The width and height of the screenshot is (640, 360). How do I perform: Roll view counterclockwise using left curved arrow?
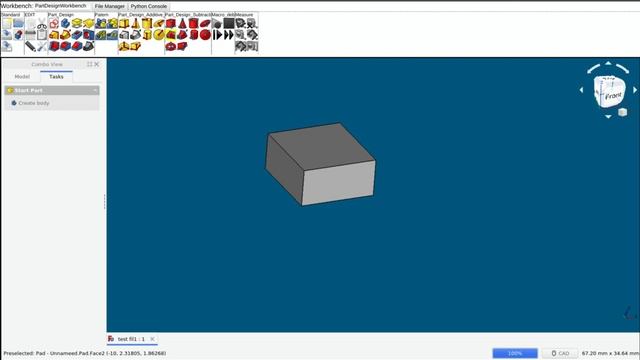click(593, 69)
